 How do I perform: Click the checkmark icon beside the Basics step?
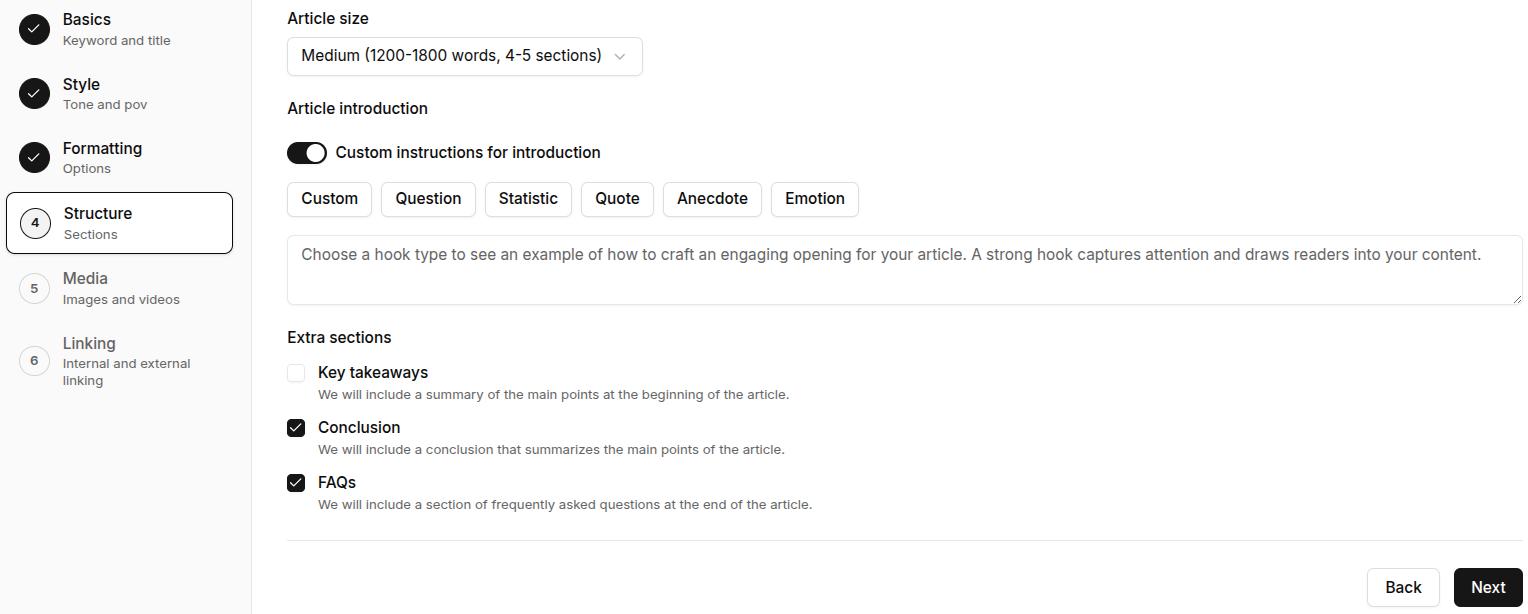(x=34, y=29)
